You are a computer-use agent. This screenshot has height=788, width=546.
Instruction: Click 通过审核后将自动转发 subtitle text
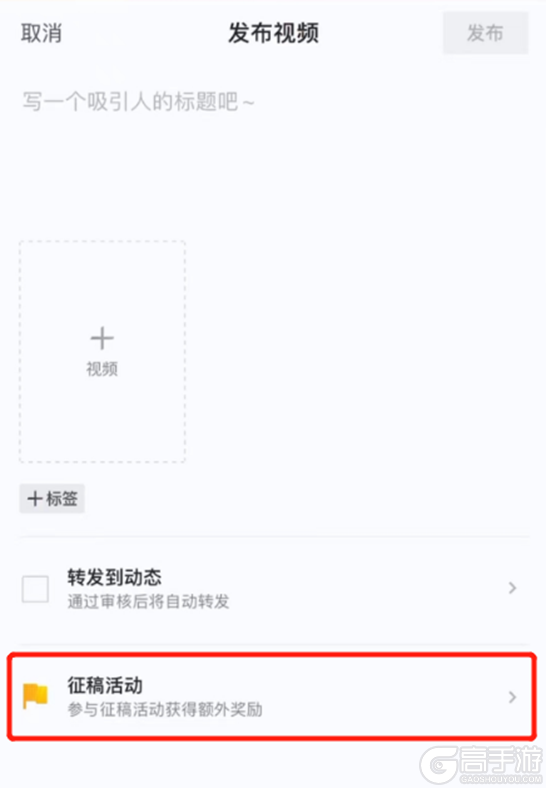tap(148, 601)
